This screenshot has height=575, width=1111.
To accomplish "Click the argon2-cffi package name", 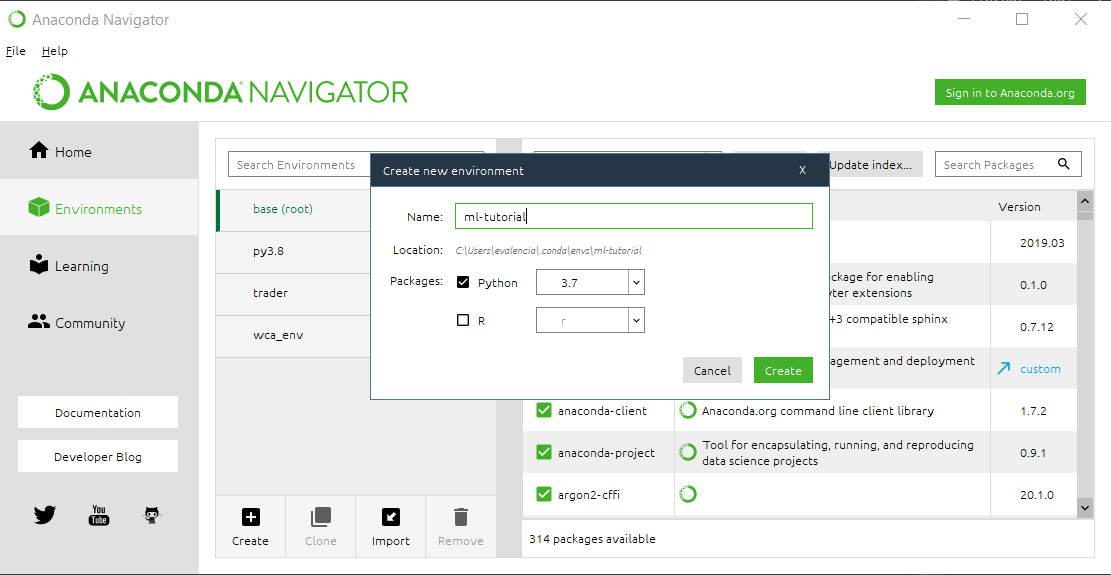I will pyautogui.click(x=588, y=494).
